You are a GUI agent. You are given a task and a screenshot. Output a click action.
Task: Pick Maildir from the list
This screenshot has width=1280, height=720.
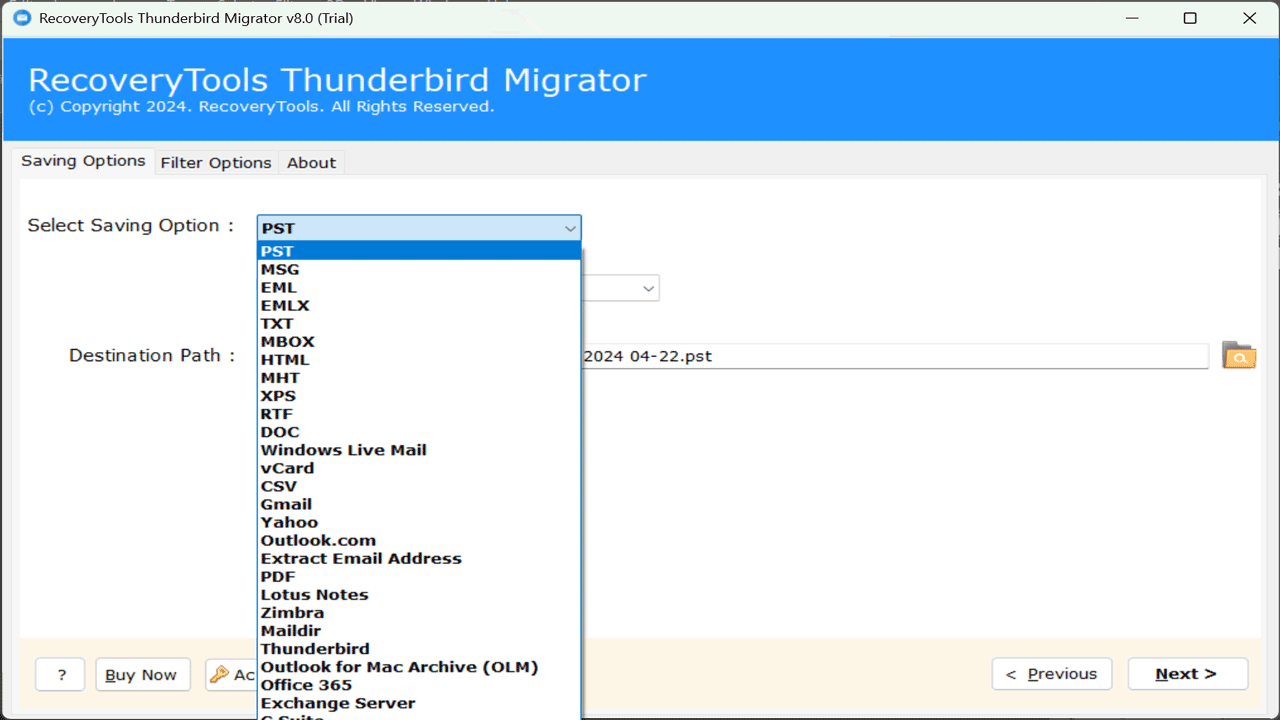click(419, 630)
